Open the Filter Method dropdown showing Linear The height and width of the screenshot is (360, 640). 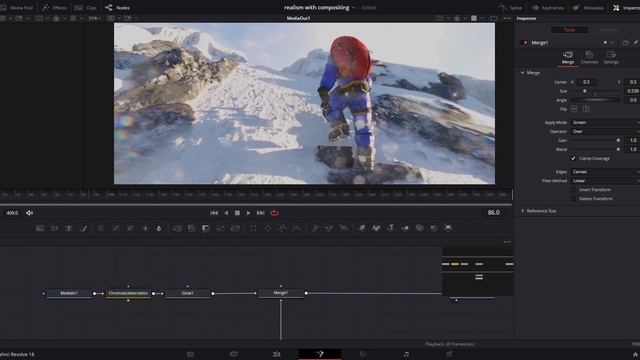click(605, 181)
